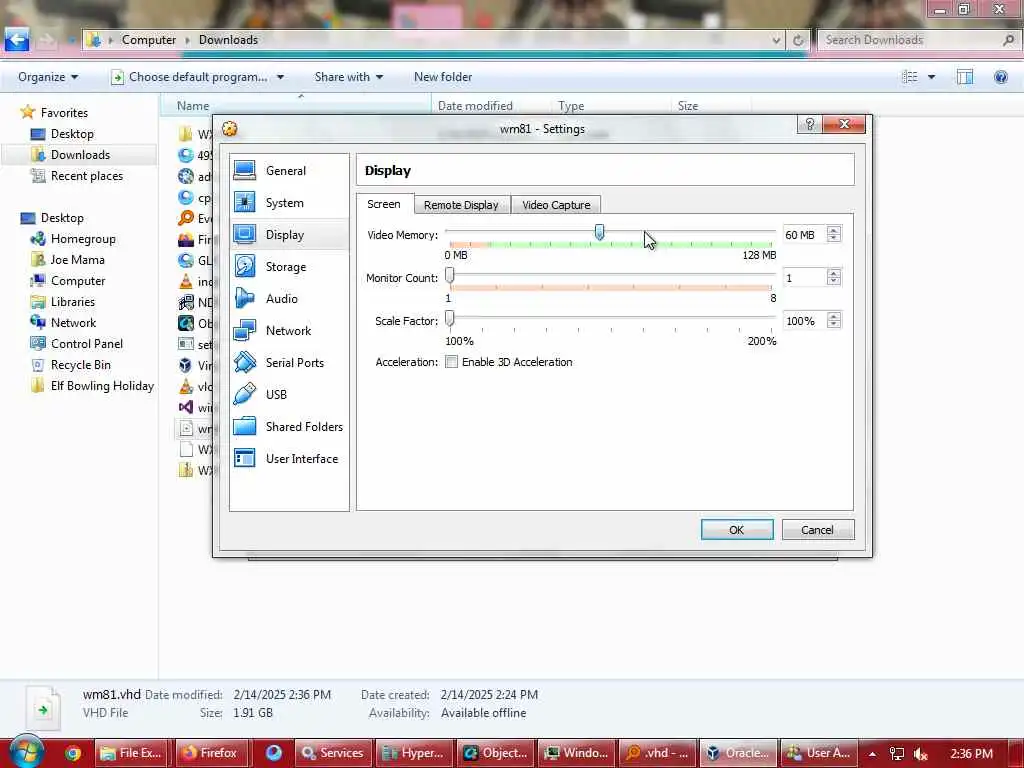Toggle the preview pane icon
Screen dimensions: 1024x768
[x=965, y=77]
